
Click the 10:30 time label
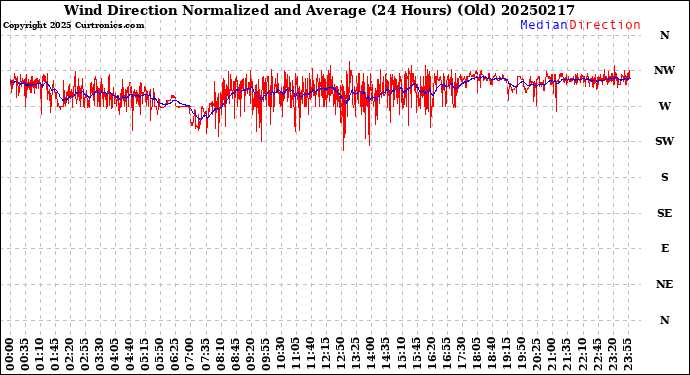tap(280, 355)
